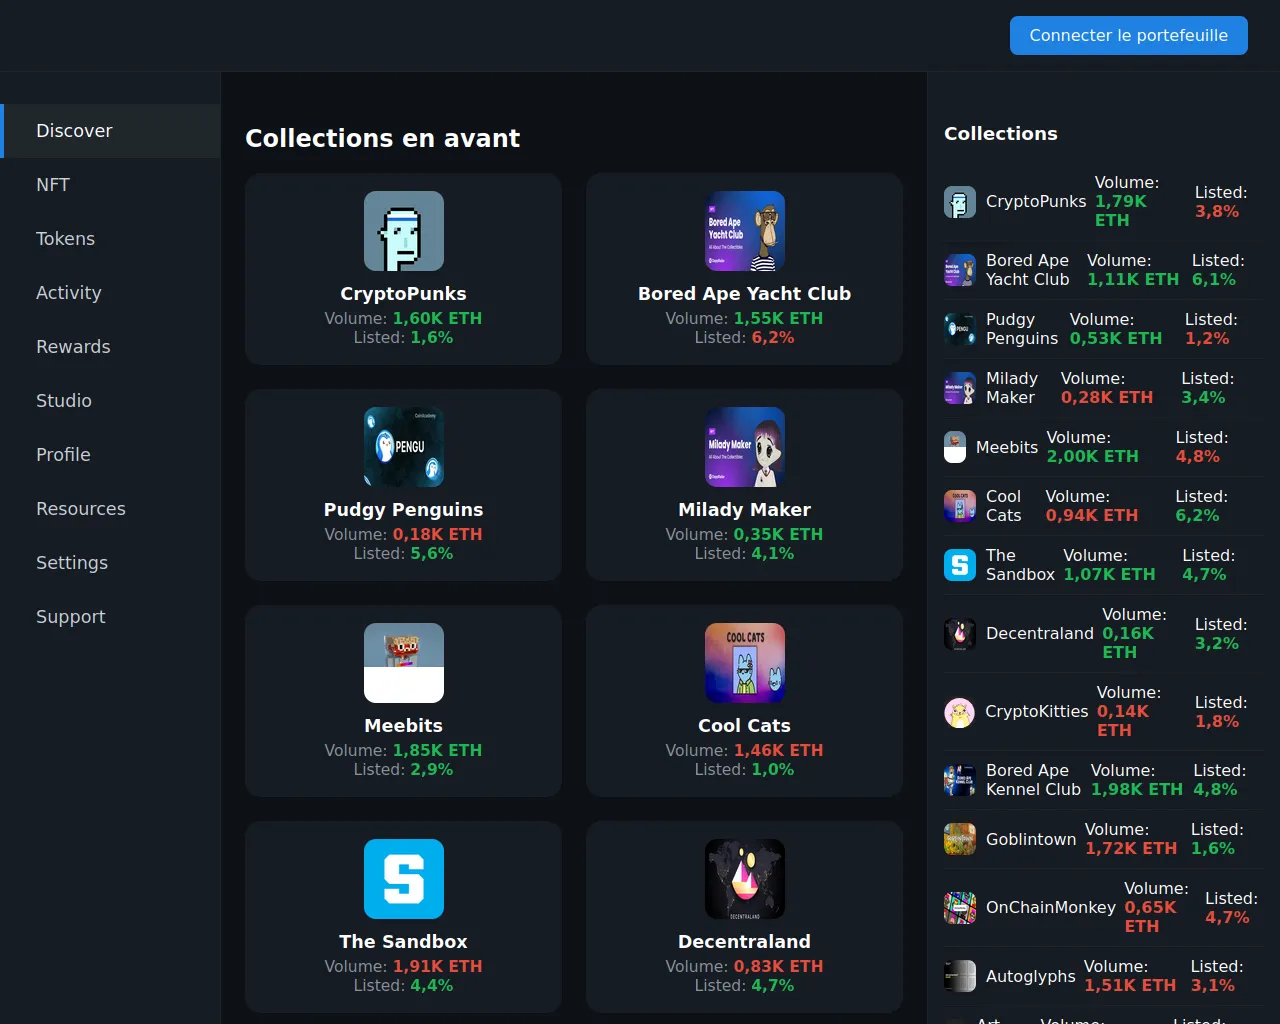1280x1024 pixels.
Task: Select Autoglyphs name in Collections list
Action: 1031,976
